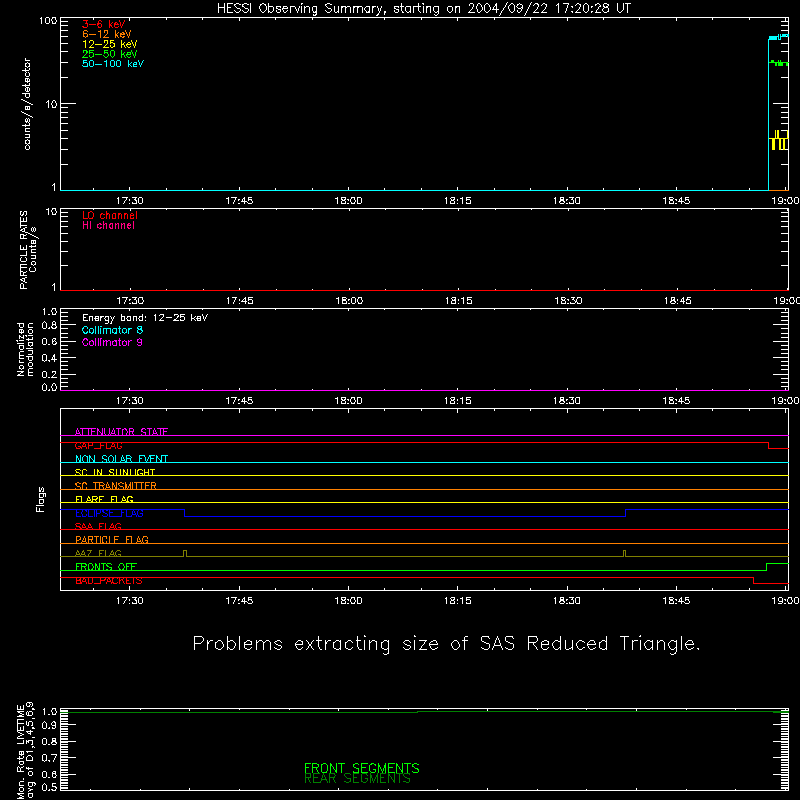Click the GAP_FLAG label
Image resolution: width=800 pixels, height=800 pixels.
(x=98, y=445)
